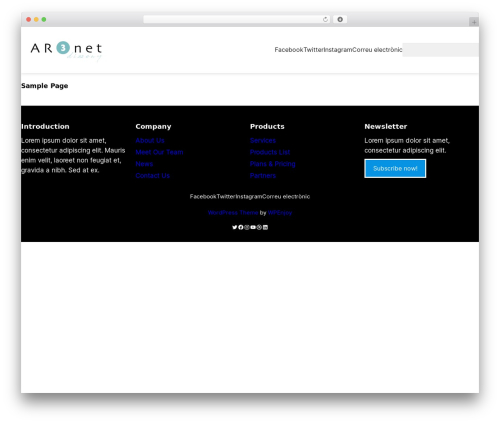
Task: Click the Newsletter footer heading
Action: click(386, 126)
